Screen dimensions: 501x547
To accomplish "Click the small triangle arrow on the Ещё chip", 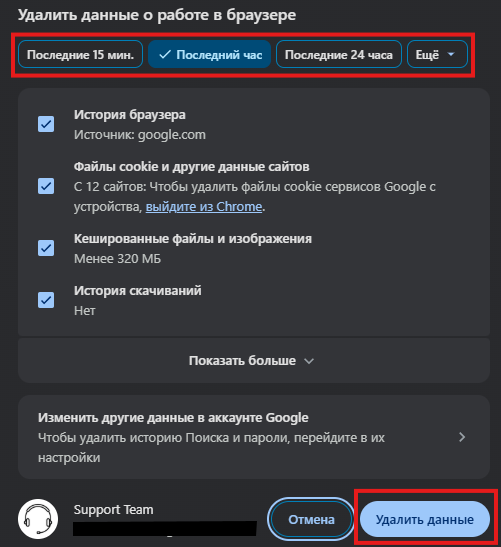I will 451,54.
